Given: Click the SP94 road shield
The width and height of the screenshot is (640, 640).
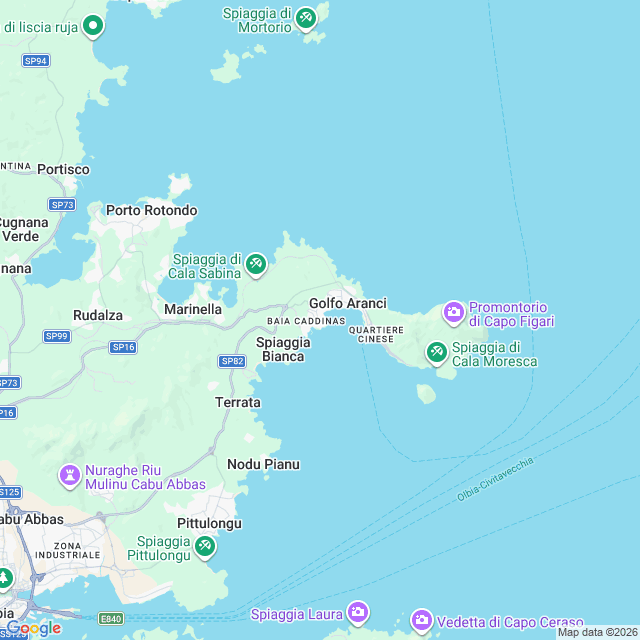Looking at the screenshot, I should (x=36, y=61).
